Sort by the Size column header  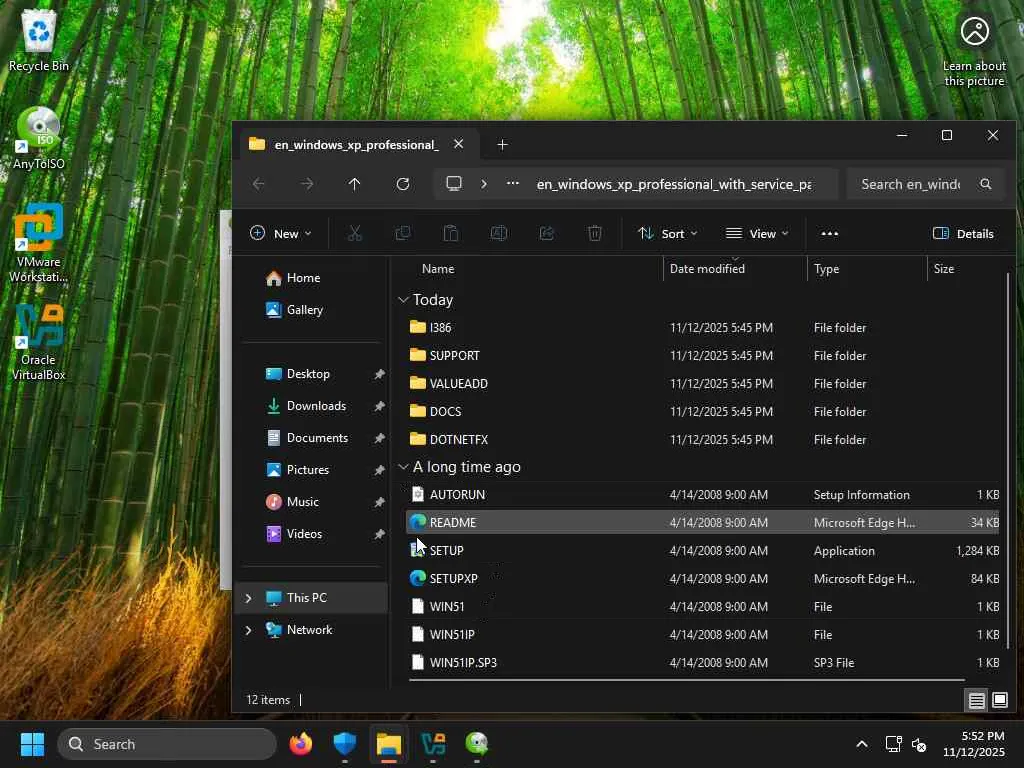click(943, 268)
